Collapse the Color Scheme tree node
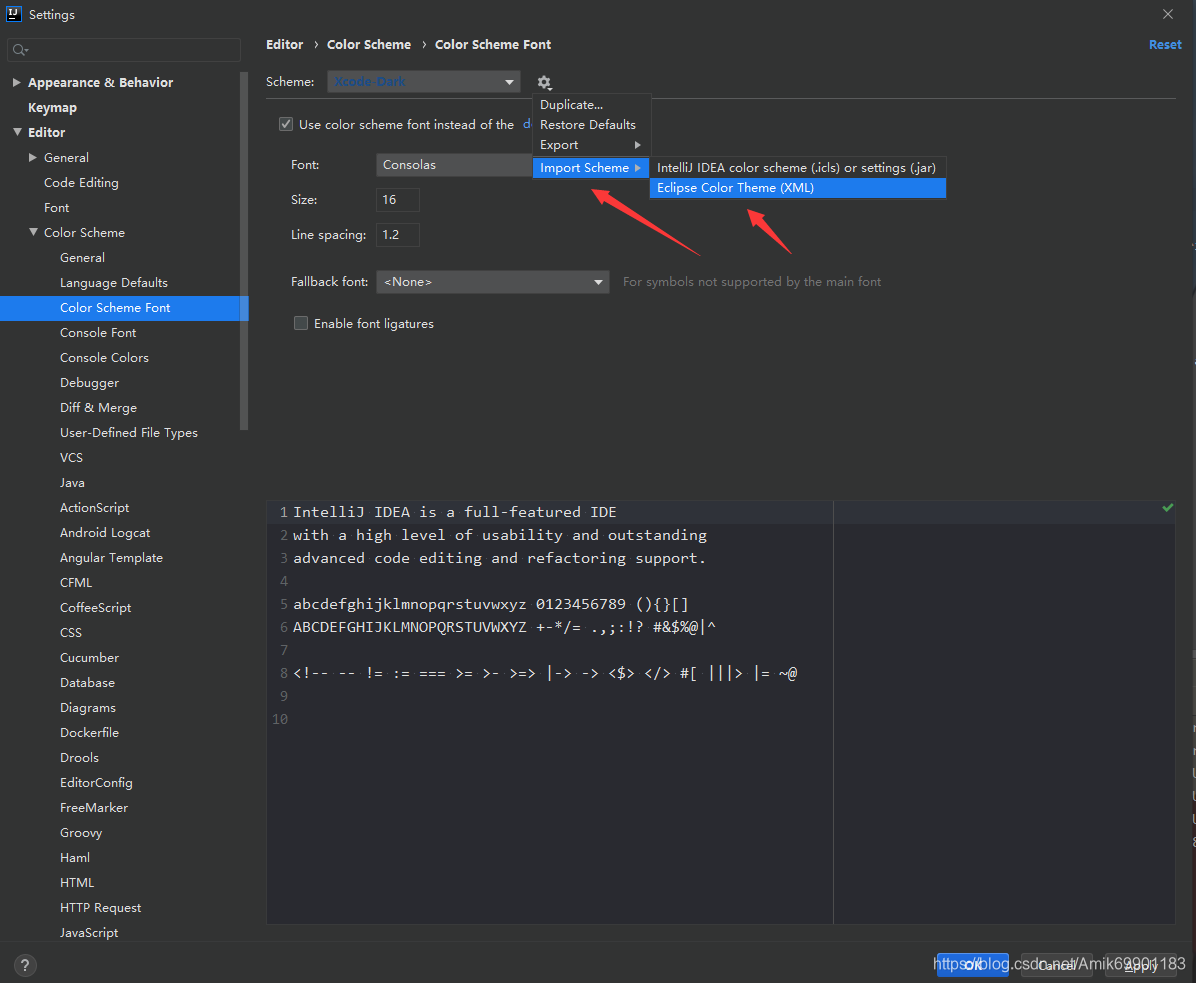Screen dimensions: 1196x983 point(33,232)
